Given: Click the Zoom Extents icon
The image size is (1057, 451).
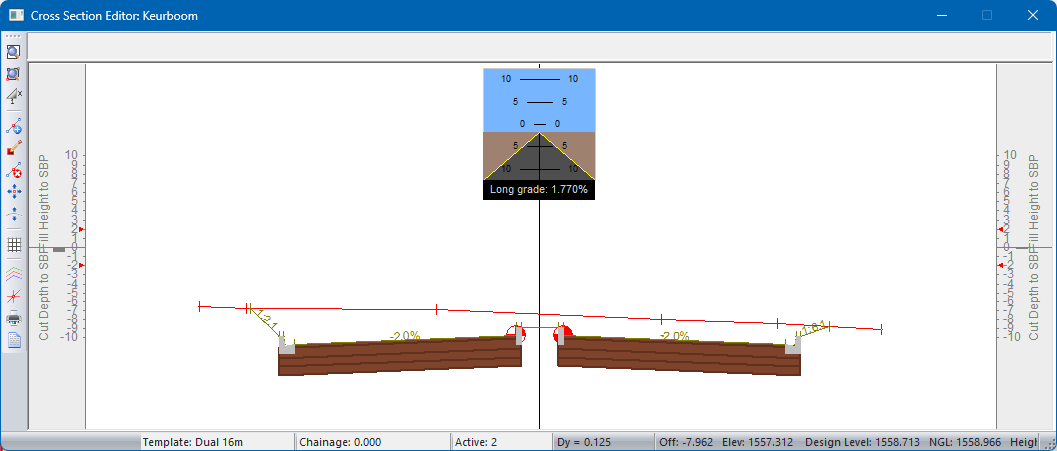Looking at the screenshot, I should point(14,74).
